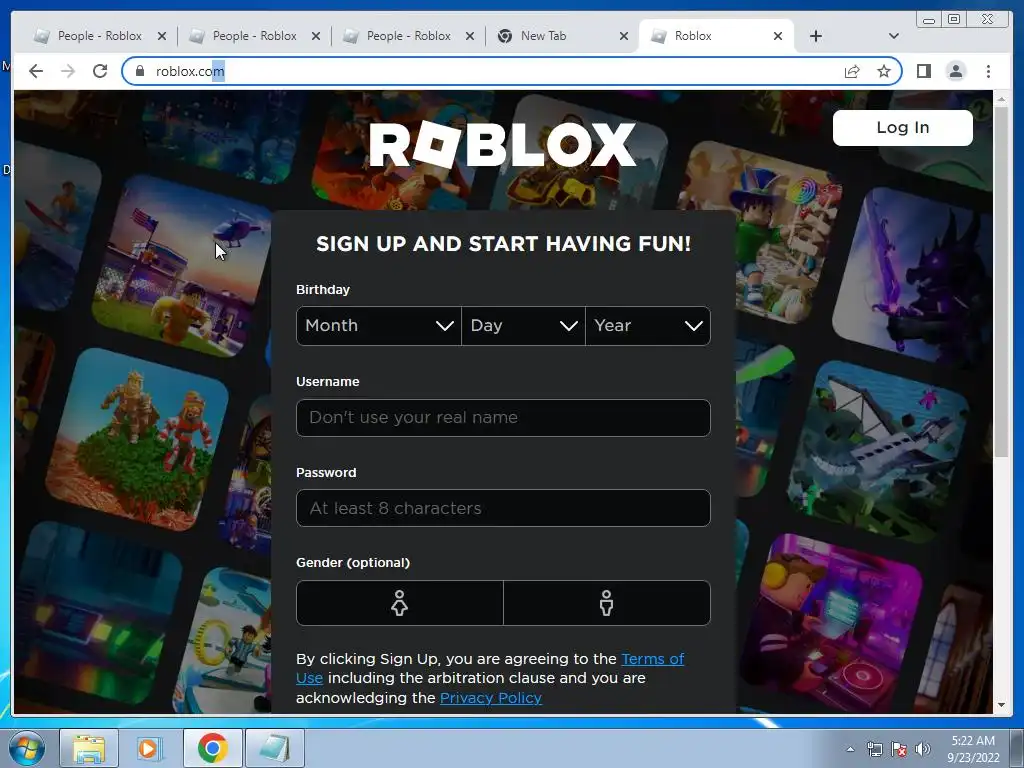Image resolution: width=1024 pixels, height=768 pixels.
Task: Click the Username input field
Action: point(503,417)
